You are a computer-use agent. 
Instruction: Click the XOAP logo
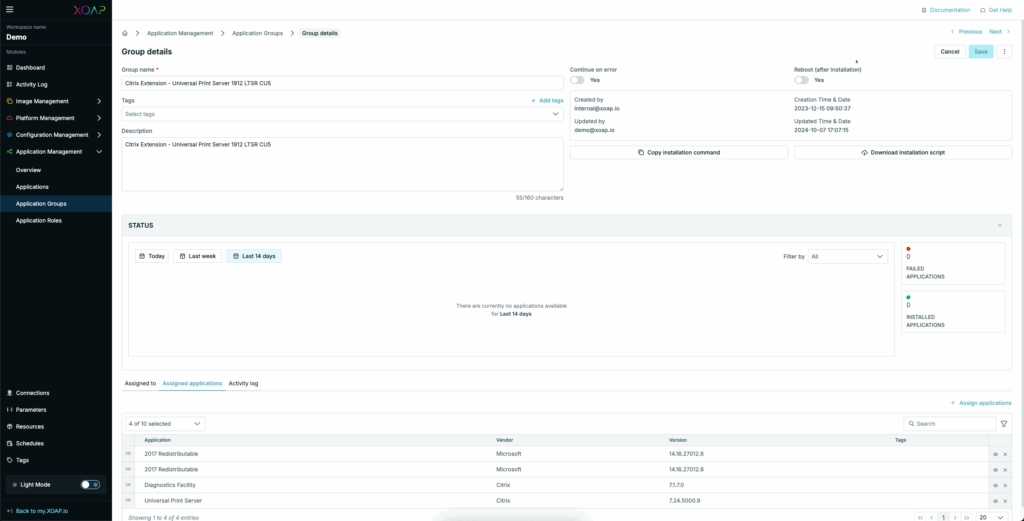point(89,9)
